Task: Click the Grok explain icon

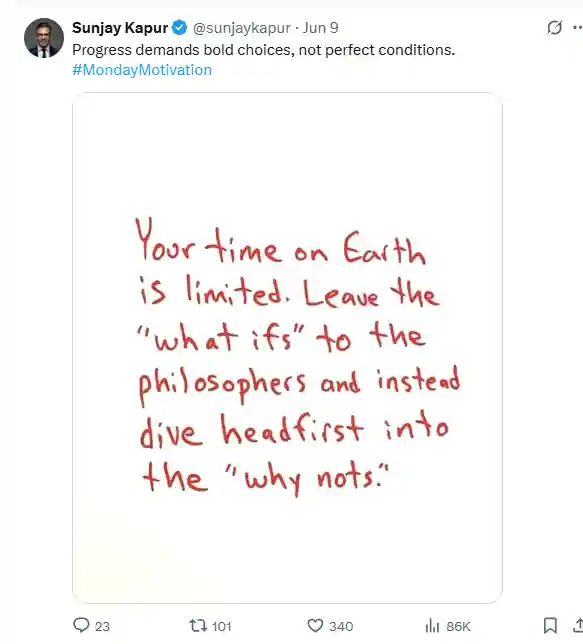Action: 554,28
